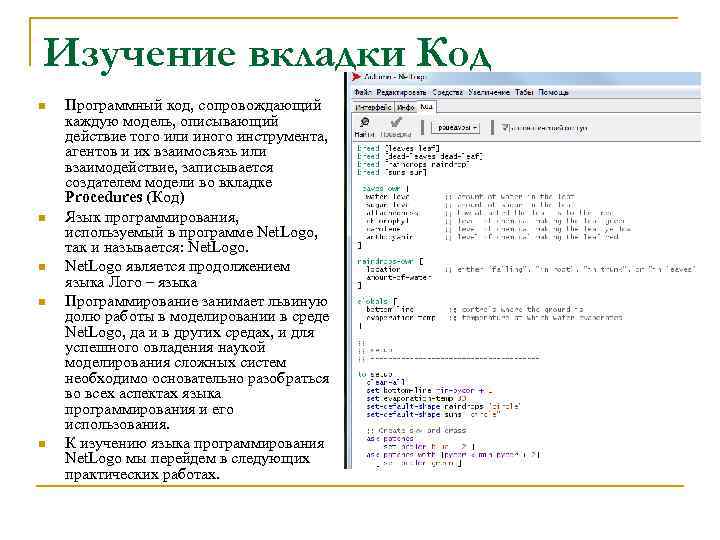
Task: Click the 'chlorophyll' variable line
Action: 388,221
